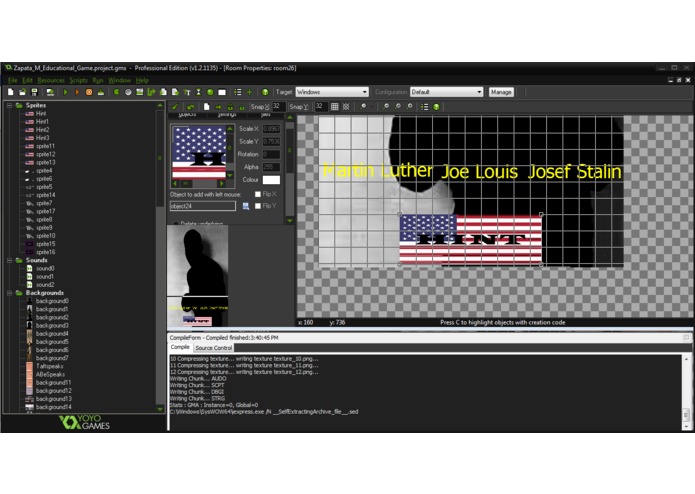The height and width of the screenshot is (494, 695).
Task: Click the object24 name field
Action: pyautogui.click(x=203, y=206)
